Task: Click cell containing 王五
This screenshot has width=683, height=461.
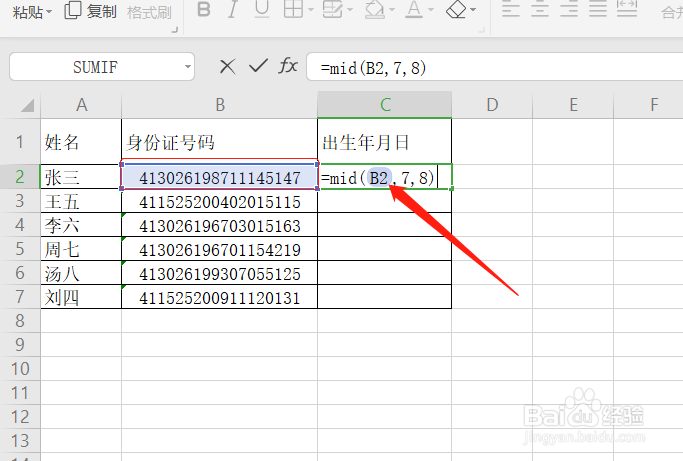Action: click(x=81, y=201)
